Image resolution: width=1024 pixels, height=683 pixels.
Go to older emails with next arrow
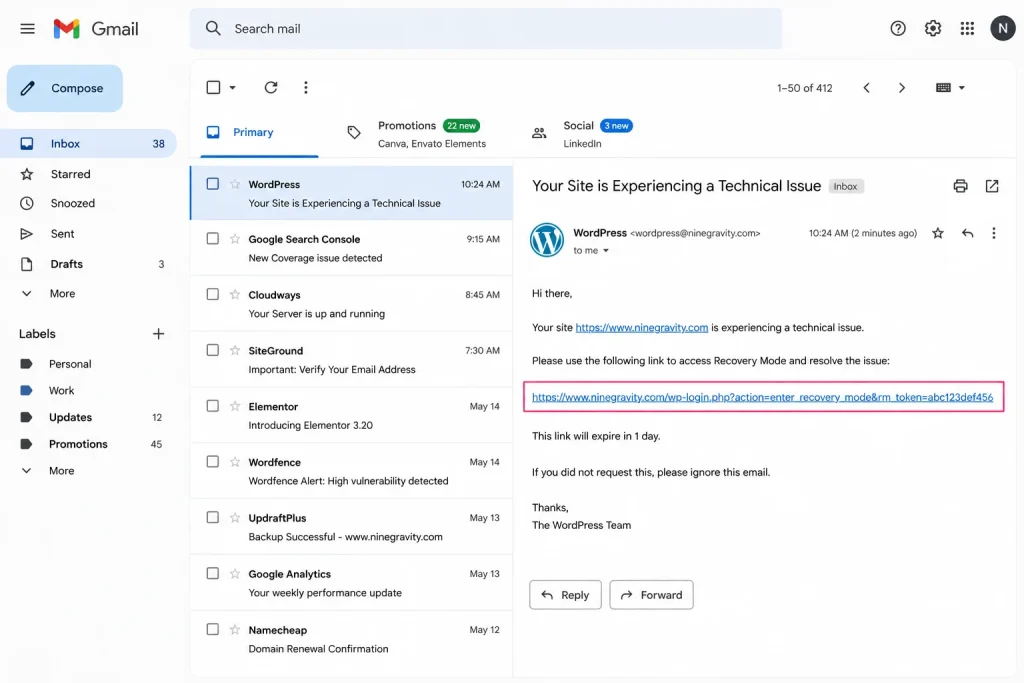902,87
